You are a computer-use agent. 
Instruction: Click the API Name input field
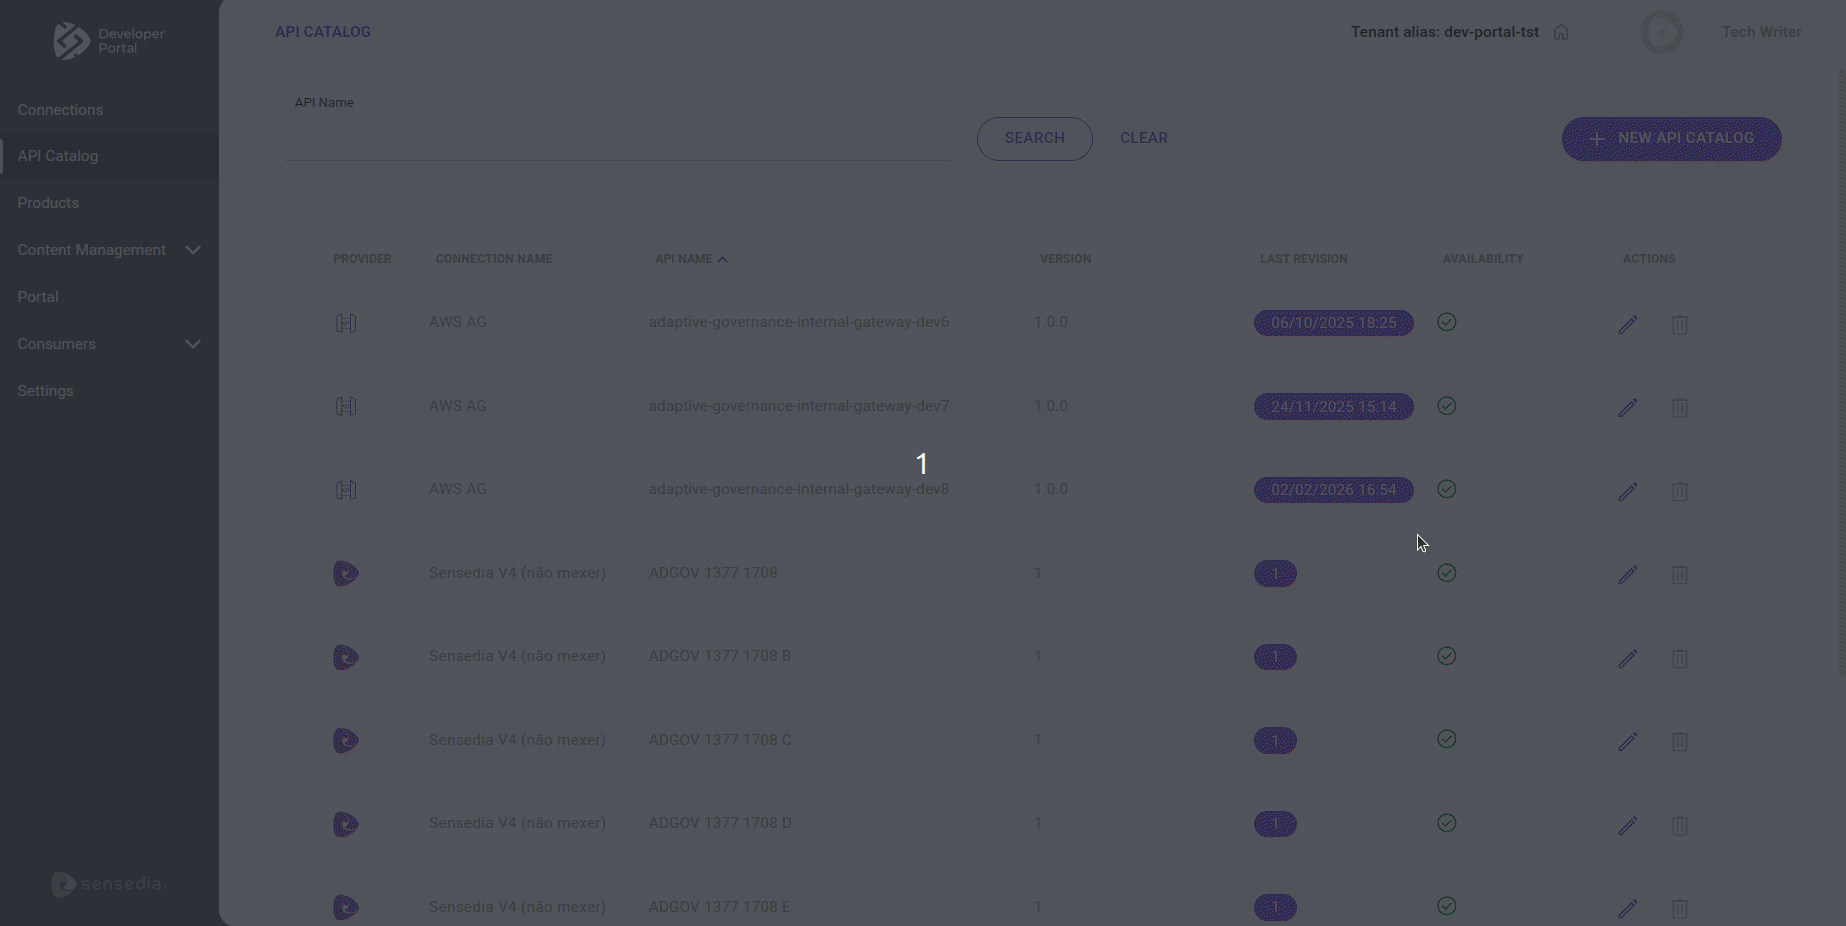pos(617,138)
